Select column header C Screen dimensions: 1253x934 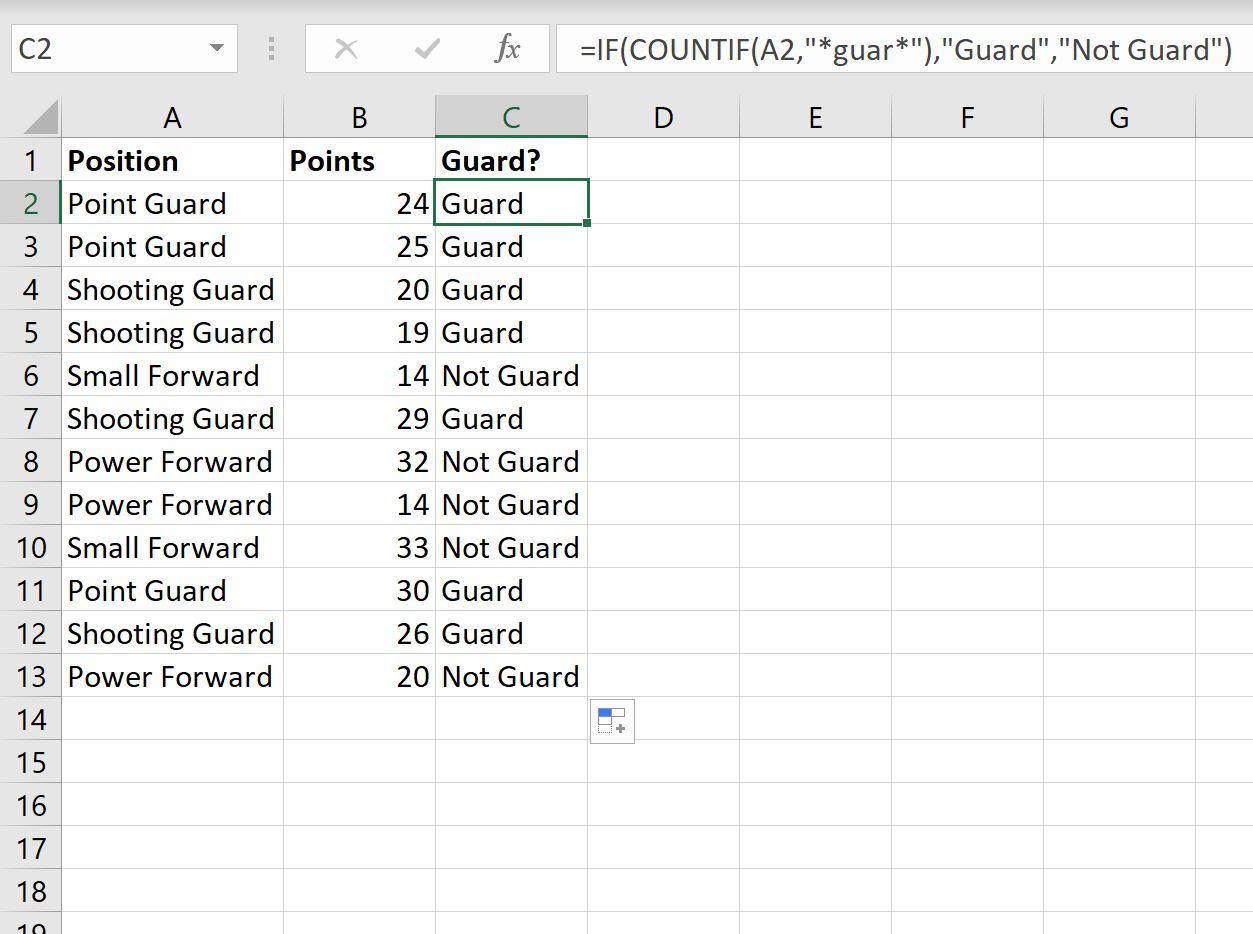[511, 115]
